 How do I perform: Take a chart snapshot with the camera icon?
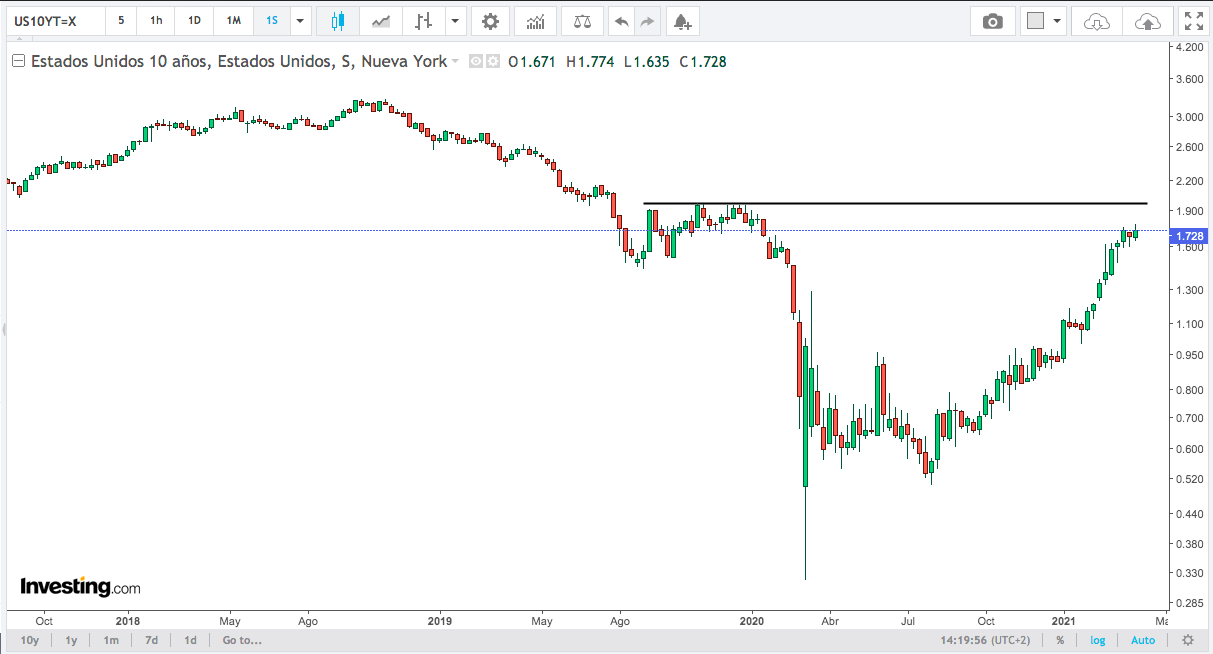[x=992, y=21]
